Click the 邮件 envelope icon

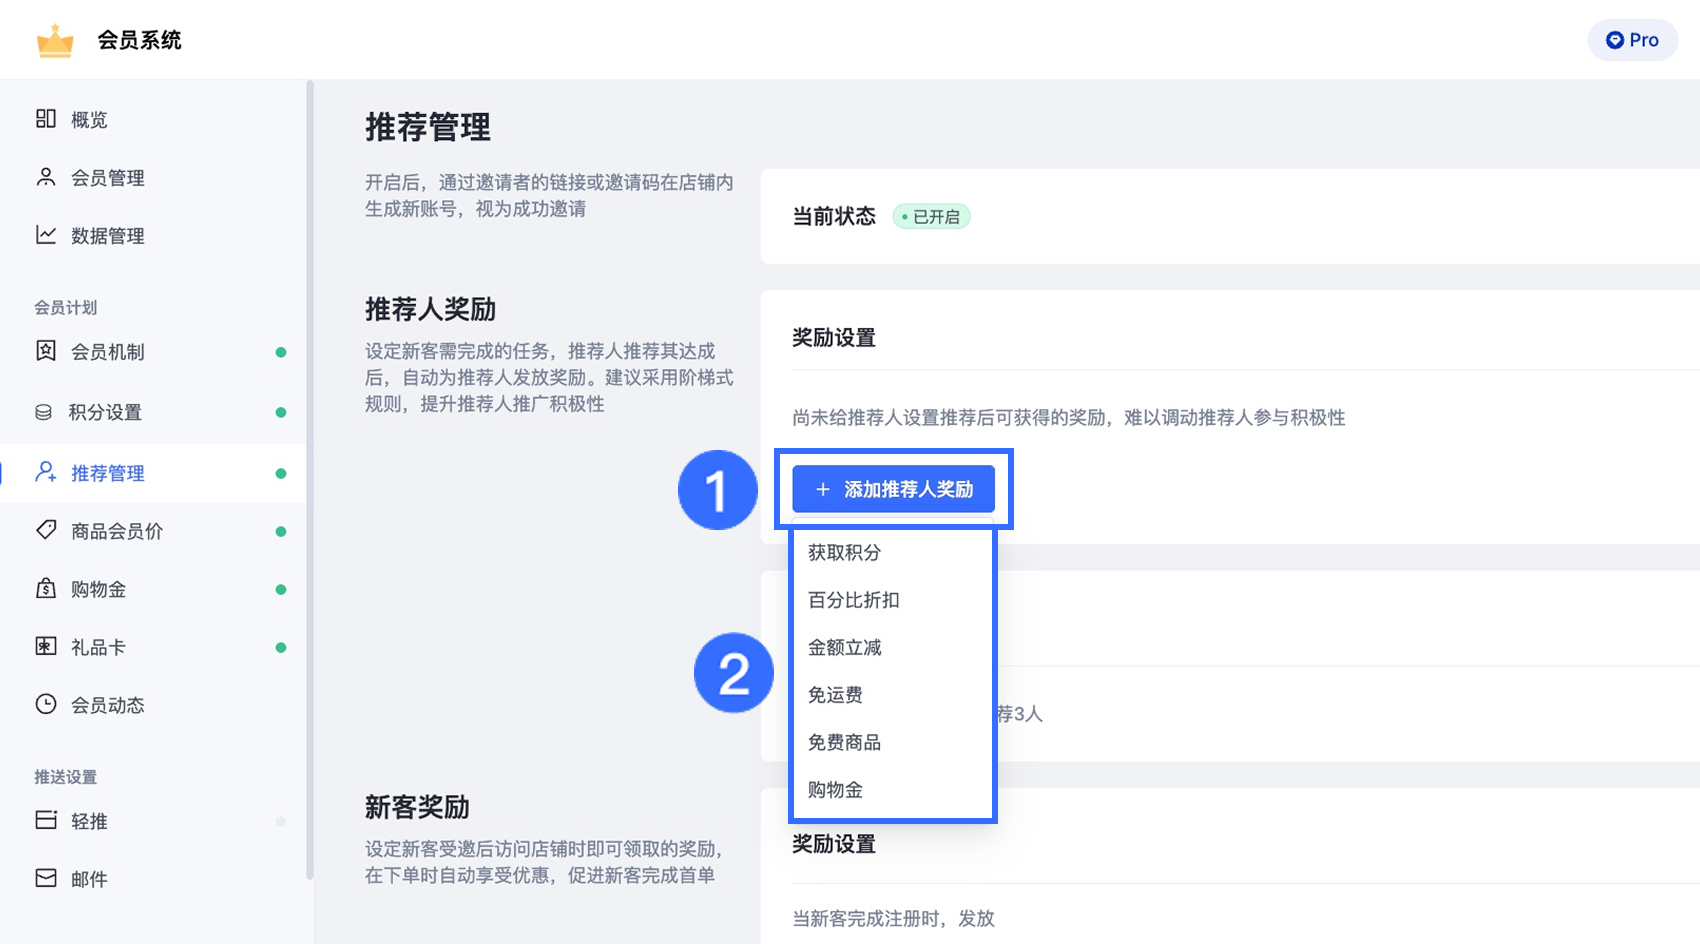[46, 878]
